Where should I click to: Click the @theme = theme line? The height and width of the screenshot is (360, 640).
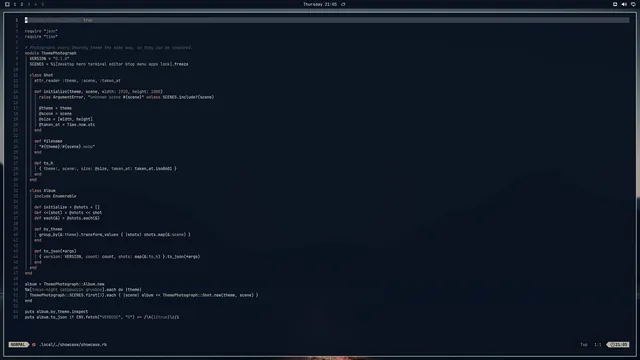55,108
